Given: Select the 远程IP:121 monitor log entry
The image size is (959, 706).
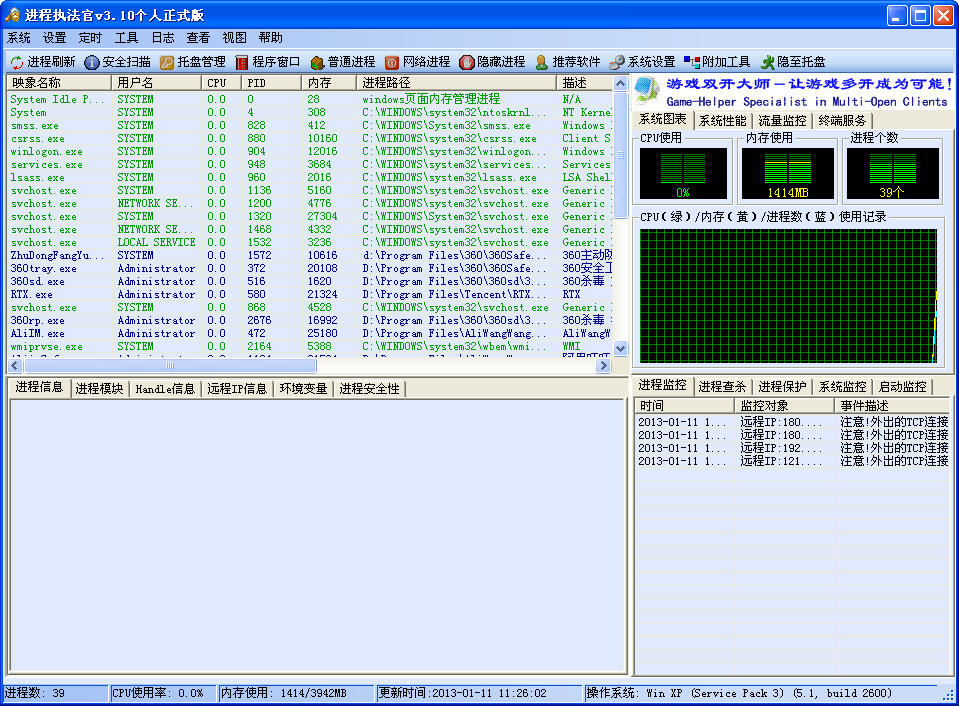Looking at the screenshot, I should 793,461.
